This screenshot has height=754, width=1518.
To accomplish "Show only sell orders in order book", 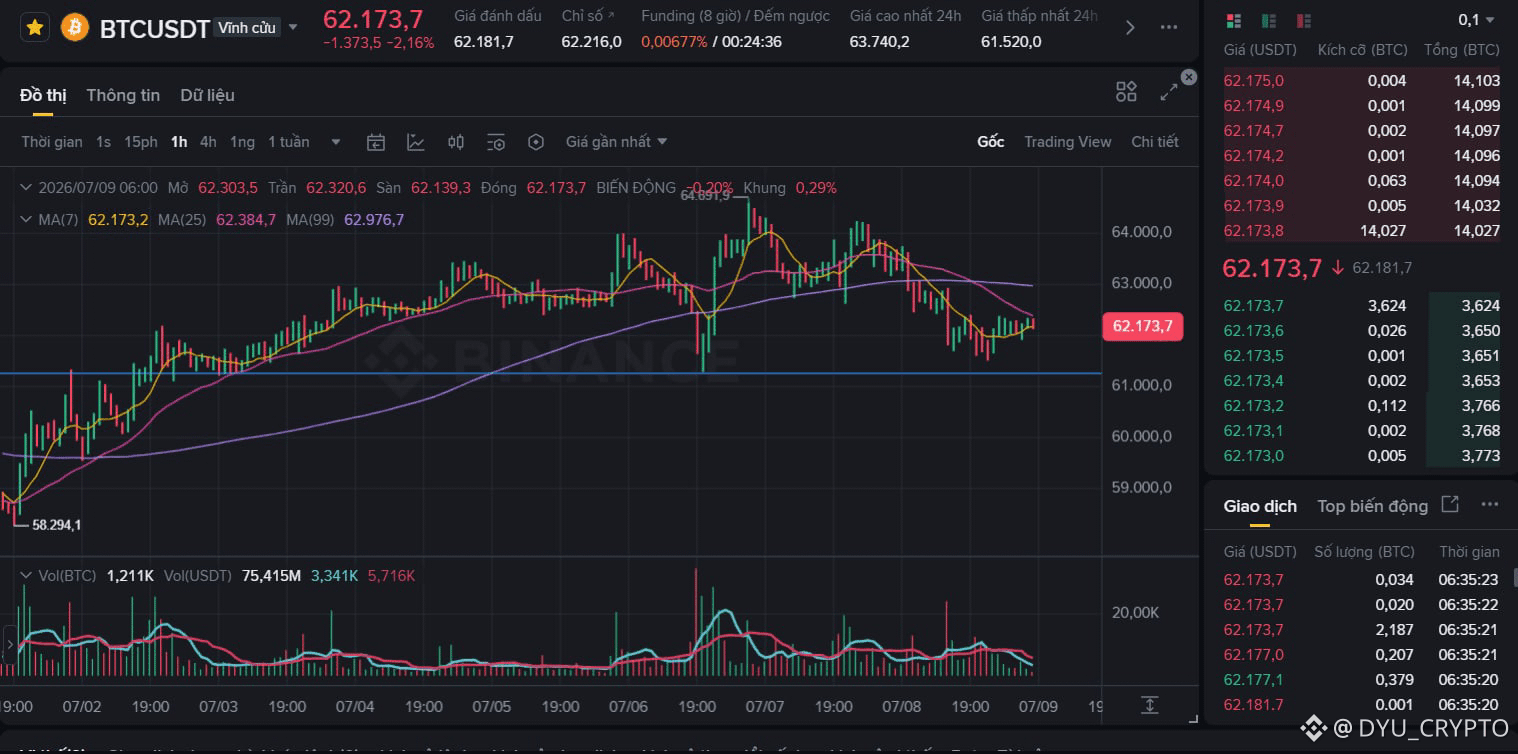I will pos(1303,20).
